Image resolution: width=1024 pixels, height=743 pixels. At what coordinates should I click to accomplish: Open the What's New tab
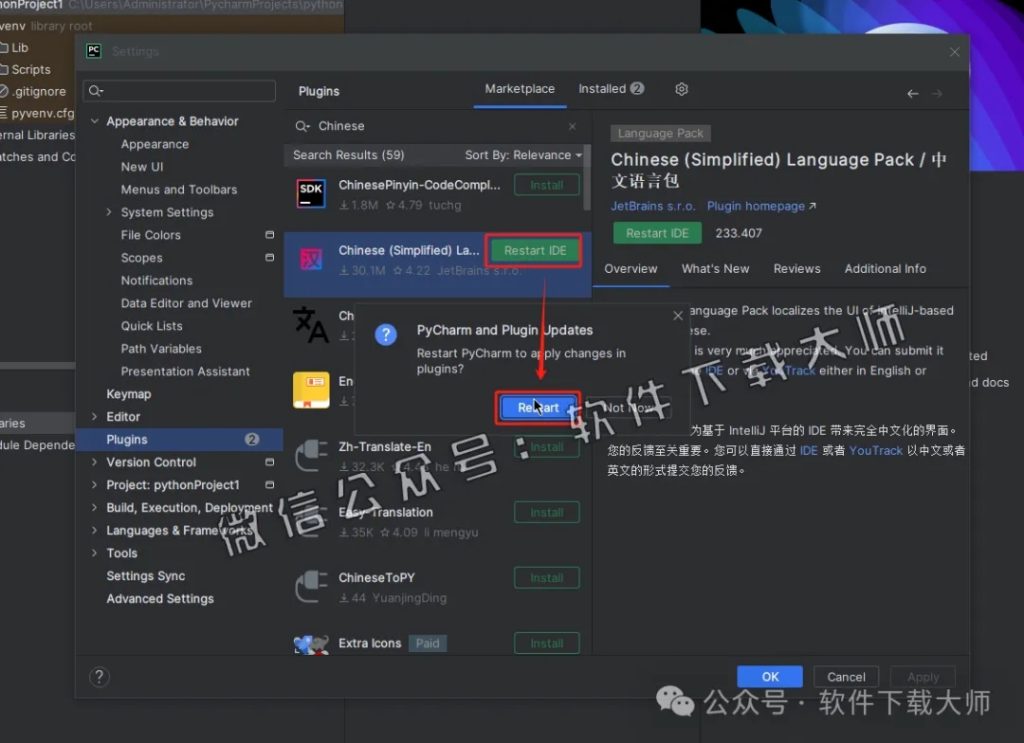point(715,268)
